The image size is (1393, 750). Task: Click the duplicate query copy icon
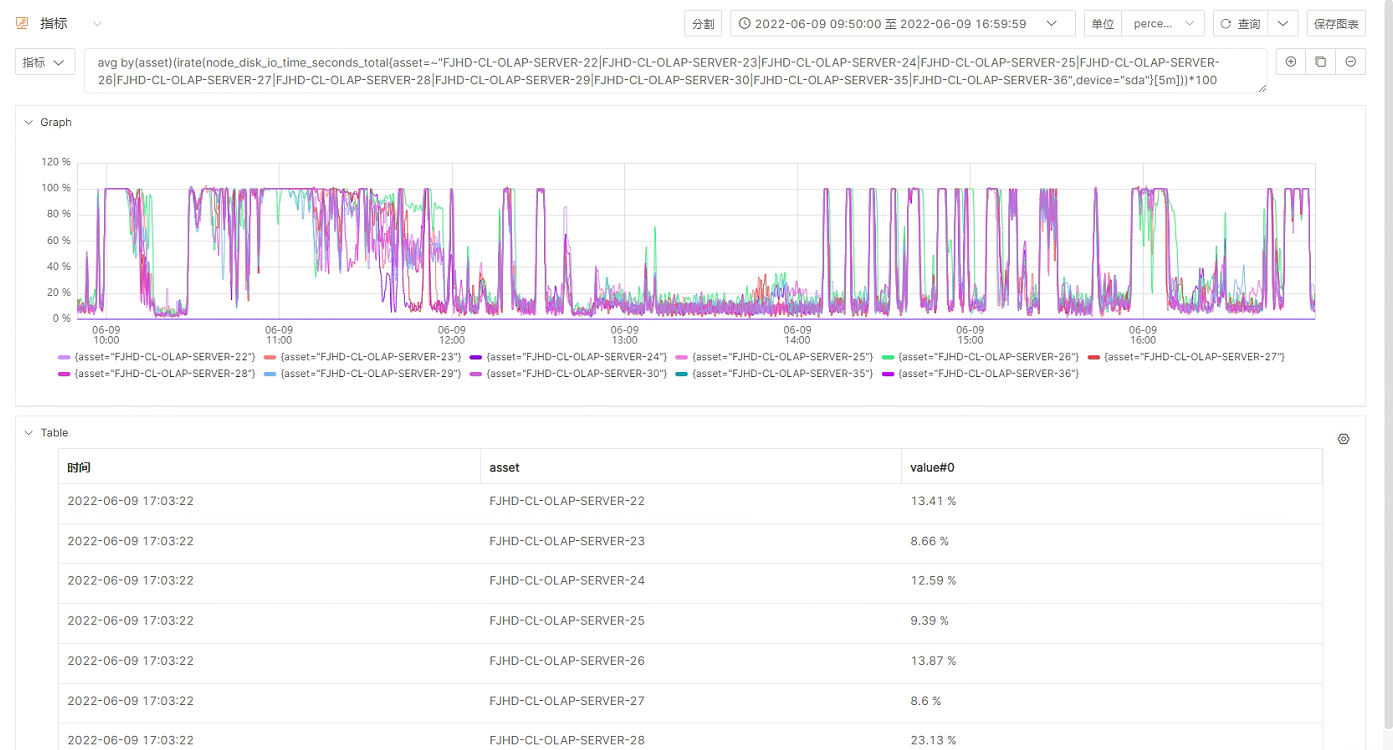(x=1321, y=62)
